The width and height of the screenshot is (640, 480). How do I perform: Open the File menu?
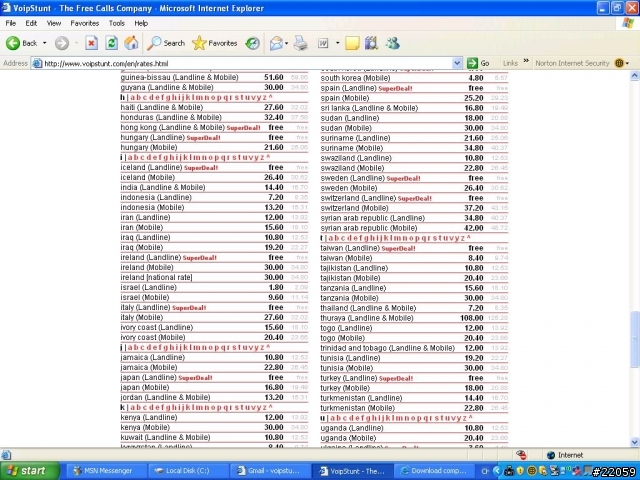click(x=11, y=23)
